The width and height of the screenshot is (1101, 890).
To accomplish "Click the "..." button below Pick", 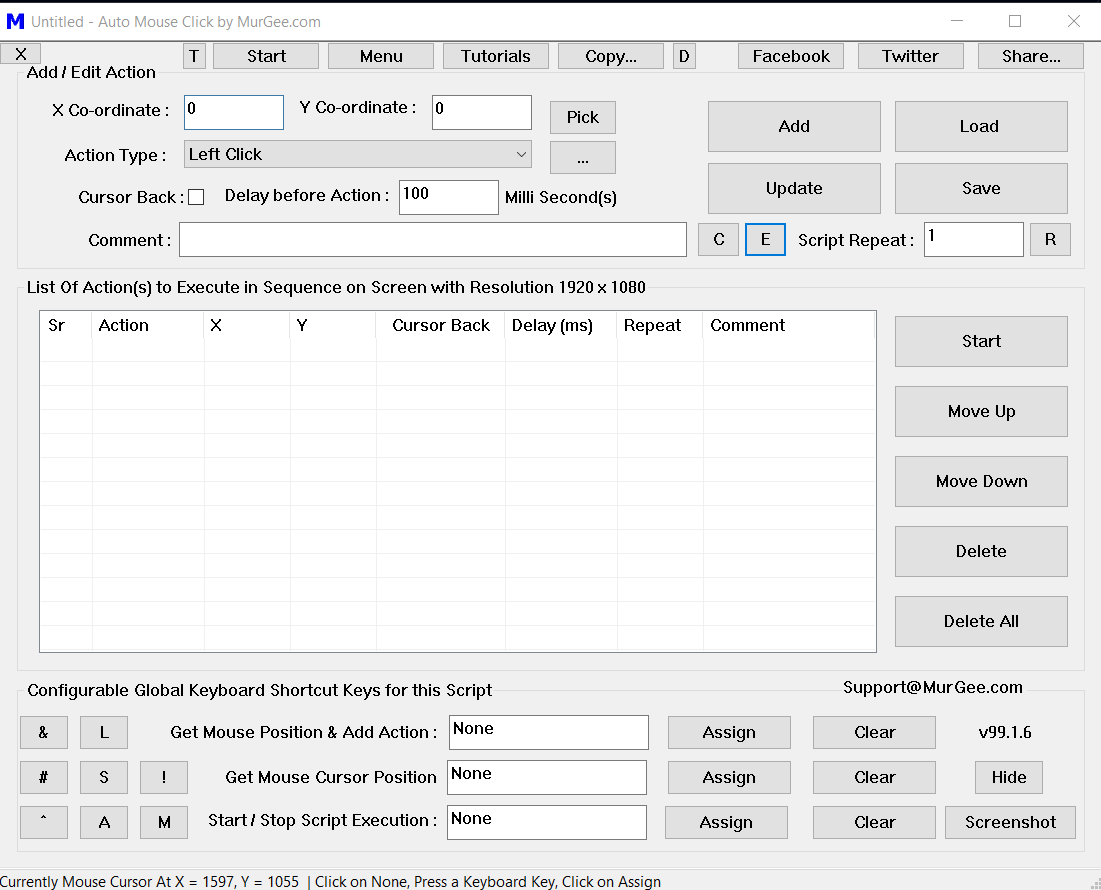I will click(582, 157).
